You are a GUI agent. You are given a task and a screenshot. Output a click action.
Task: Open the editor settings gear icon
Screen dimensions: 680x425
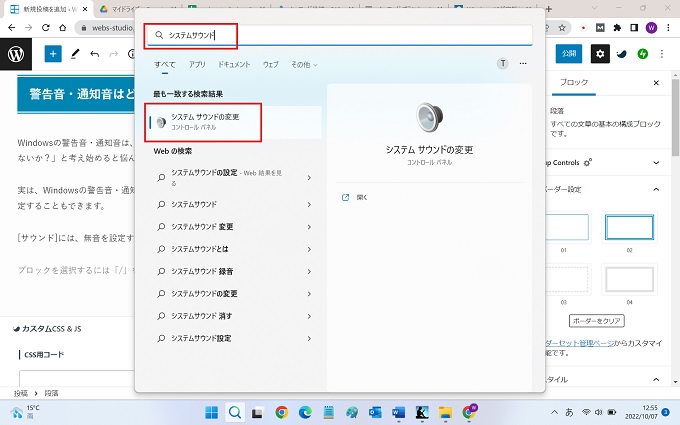(600, 54)
